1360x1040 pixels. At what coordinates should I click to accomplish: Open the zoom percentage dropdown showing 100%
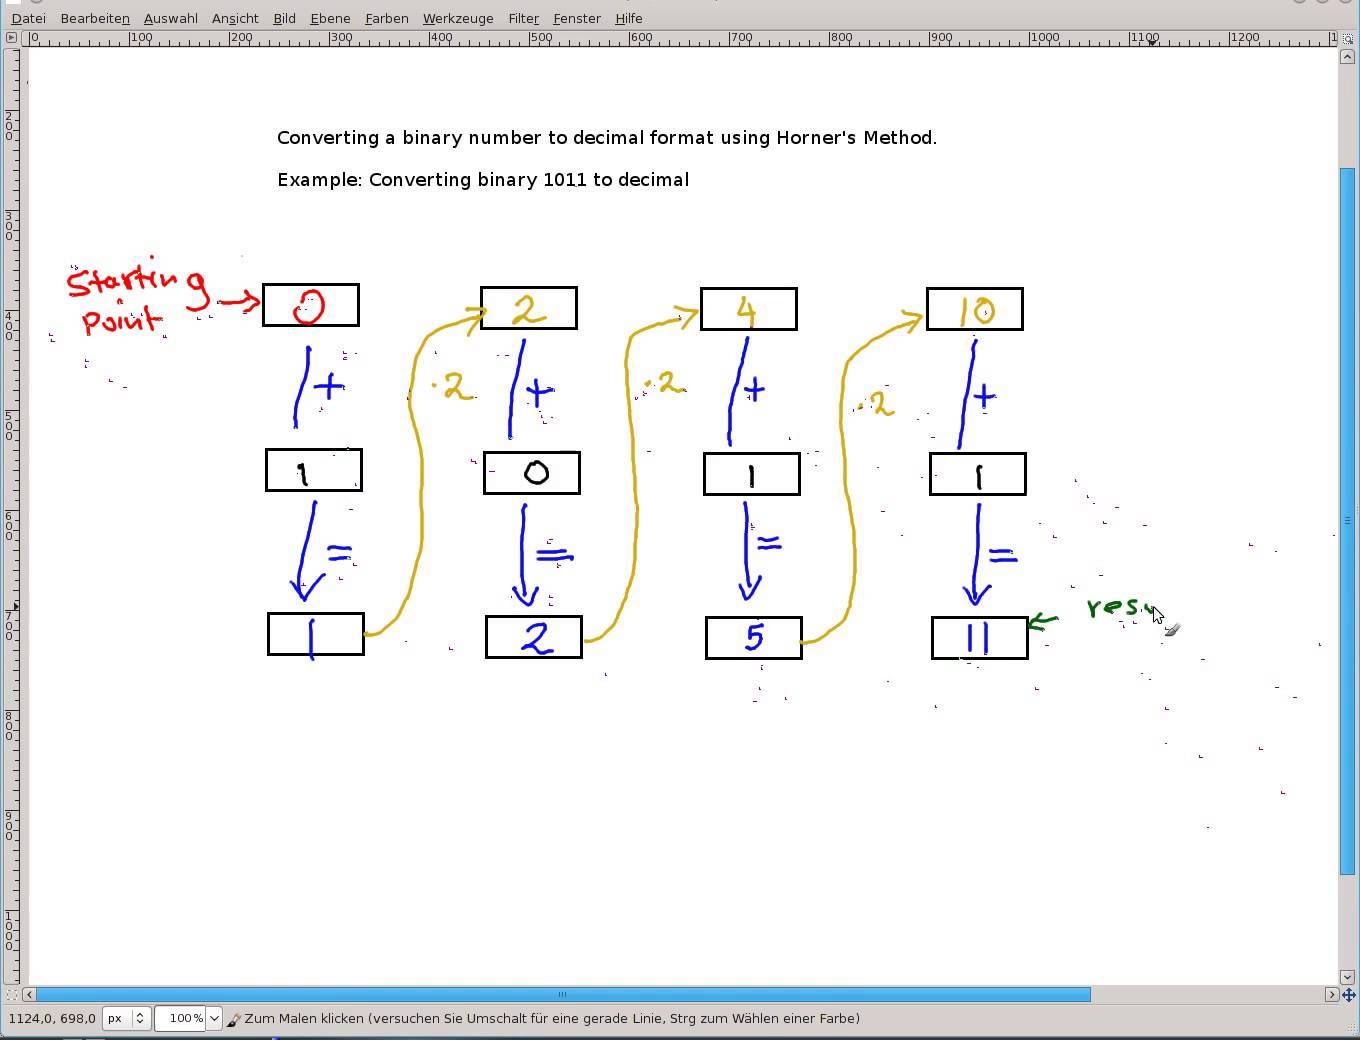point(185,1017)
